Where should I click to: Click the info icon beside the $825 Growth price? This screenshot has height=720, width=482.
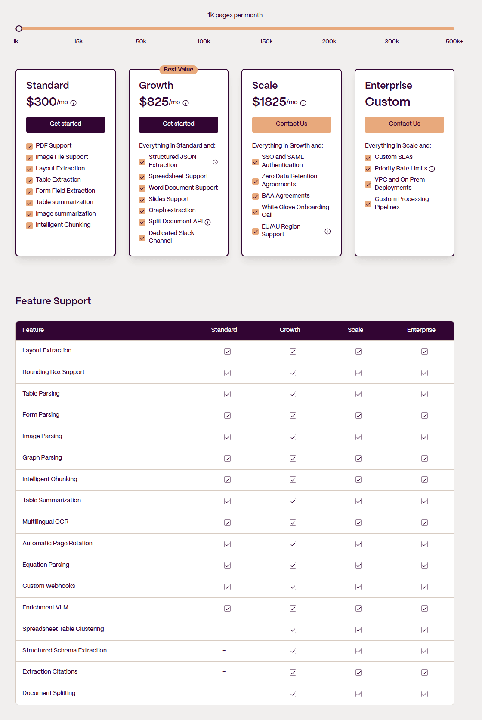[x=186, y=103]
